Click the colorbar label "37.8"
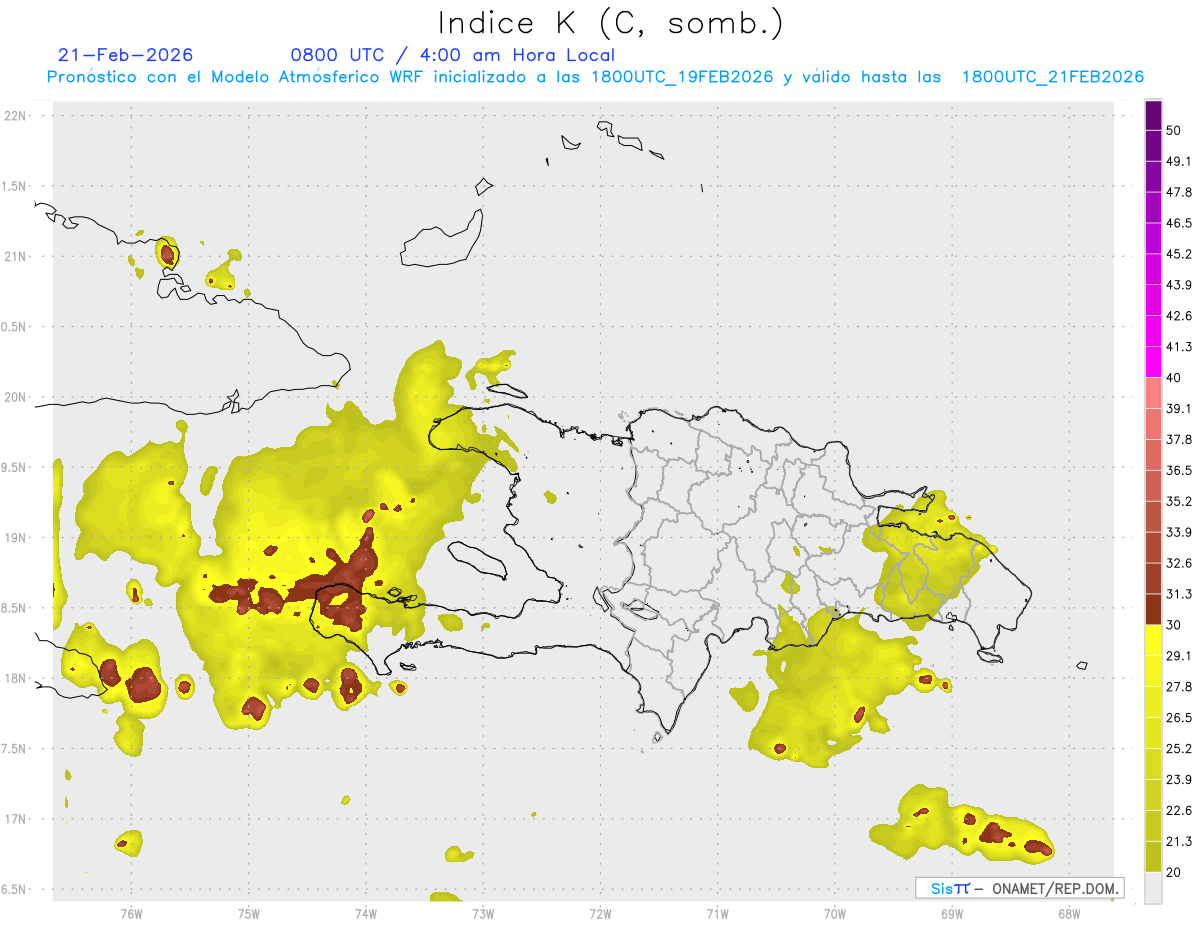Screen dimensions: 1200x927 [x=1179, y=440]
